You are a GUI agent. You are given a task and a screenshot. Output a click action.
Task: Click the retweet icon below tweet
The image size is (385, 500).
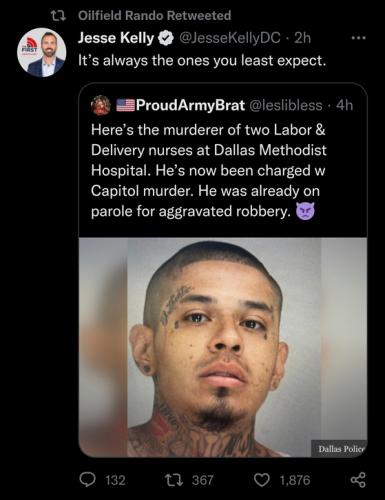(x=174, y=480)
